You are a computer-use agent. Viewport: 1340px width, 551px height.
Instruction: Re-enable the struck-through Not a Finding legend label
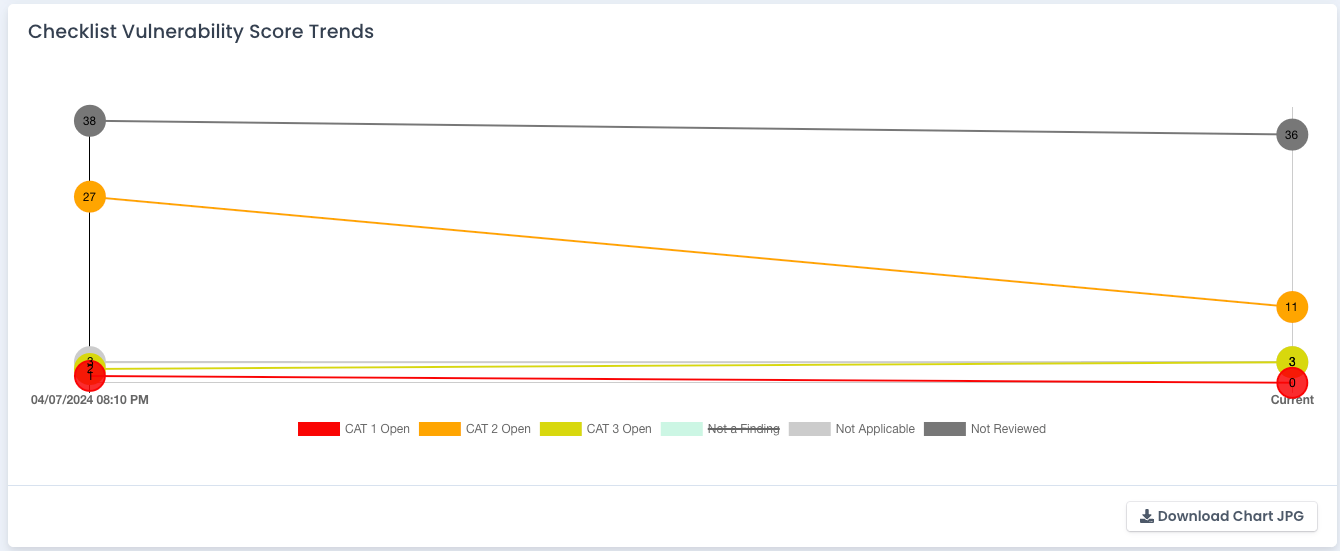(743, 429)
